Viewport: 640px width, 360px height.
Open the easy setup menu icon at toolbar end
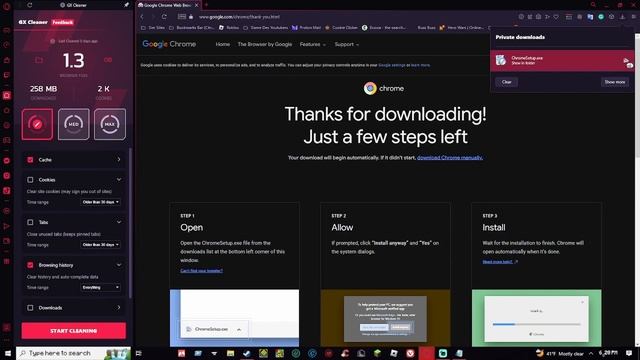point(633,17)
